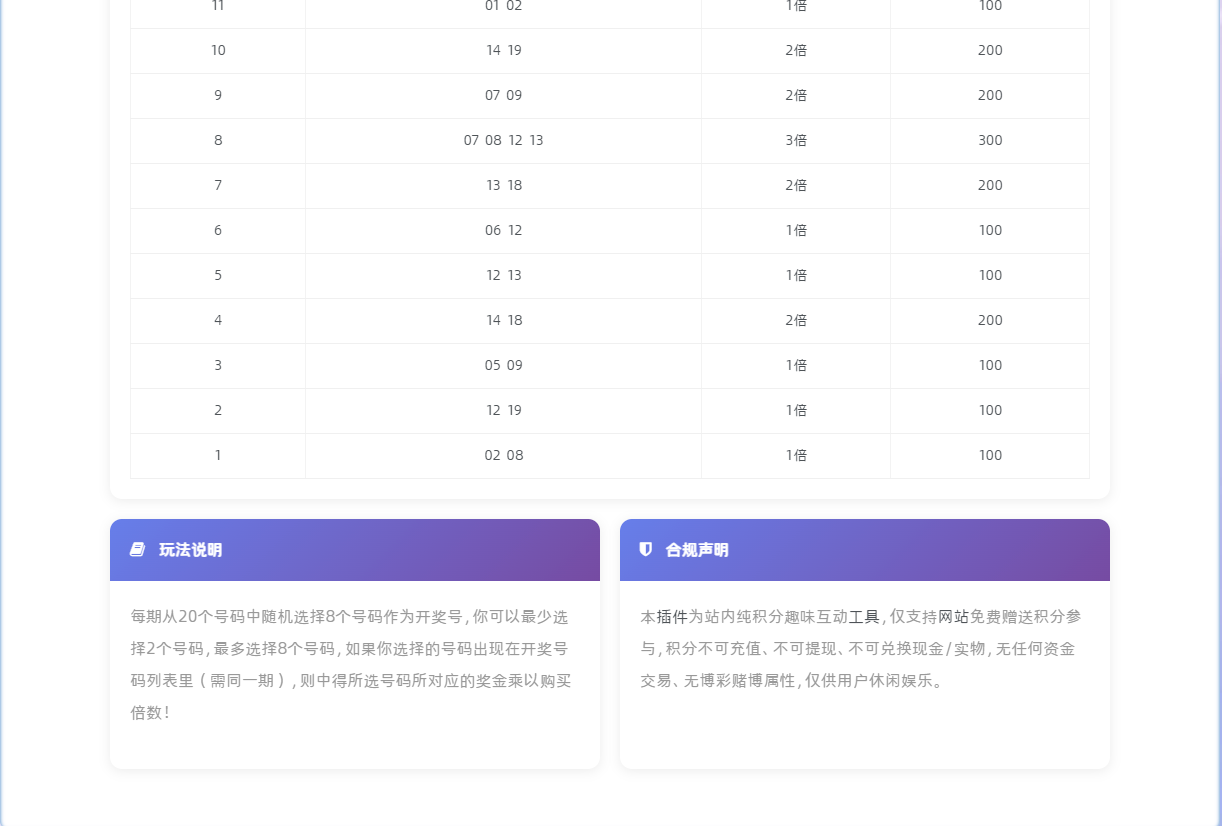Click the shield icon beside 合规声明 header

click(x=644, y=549)
